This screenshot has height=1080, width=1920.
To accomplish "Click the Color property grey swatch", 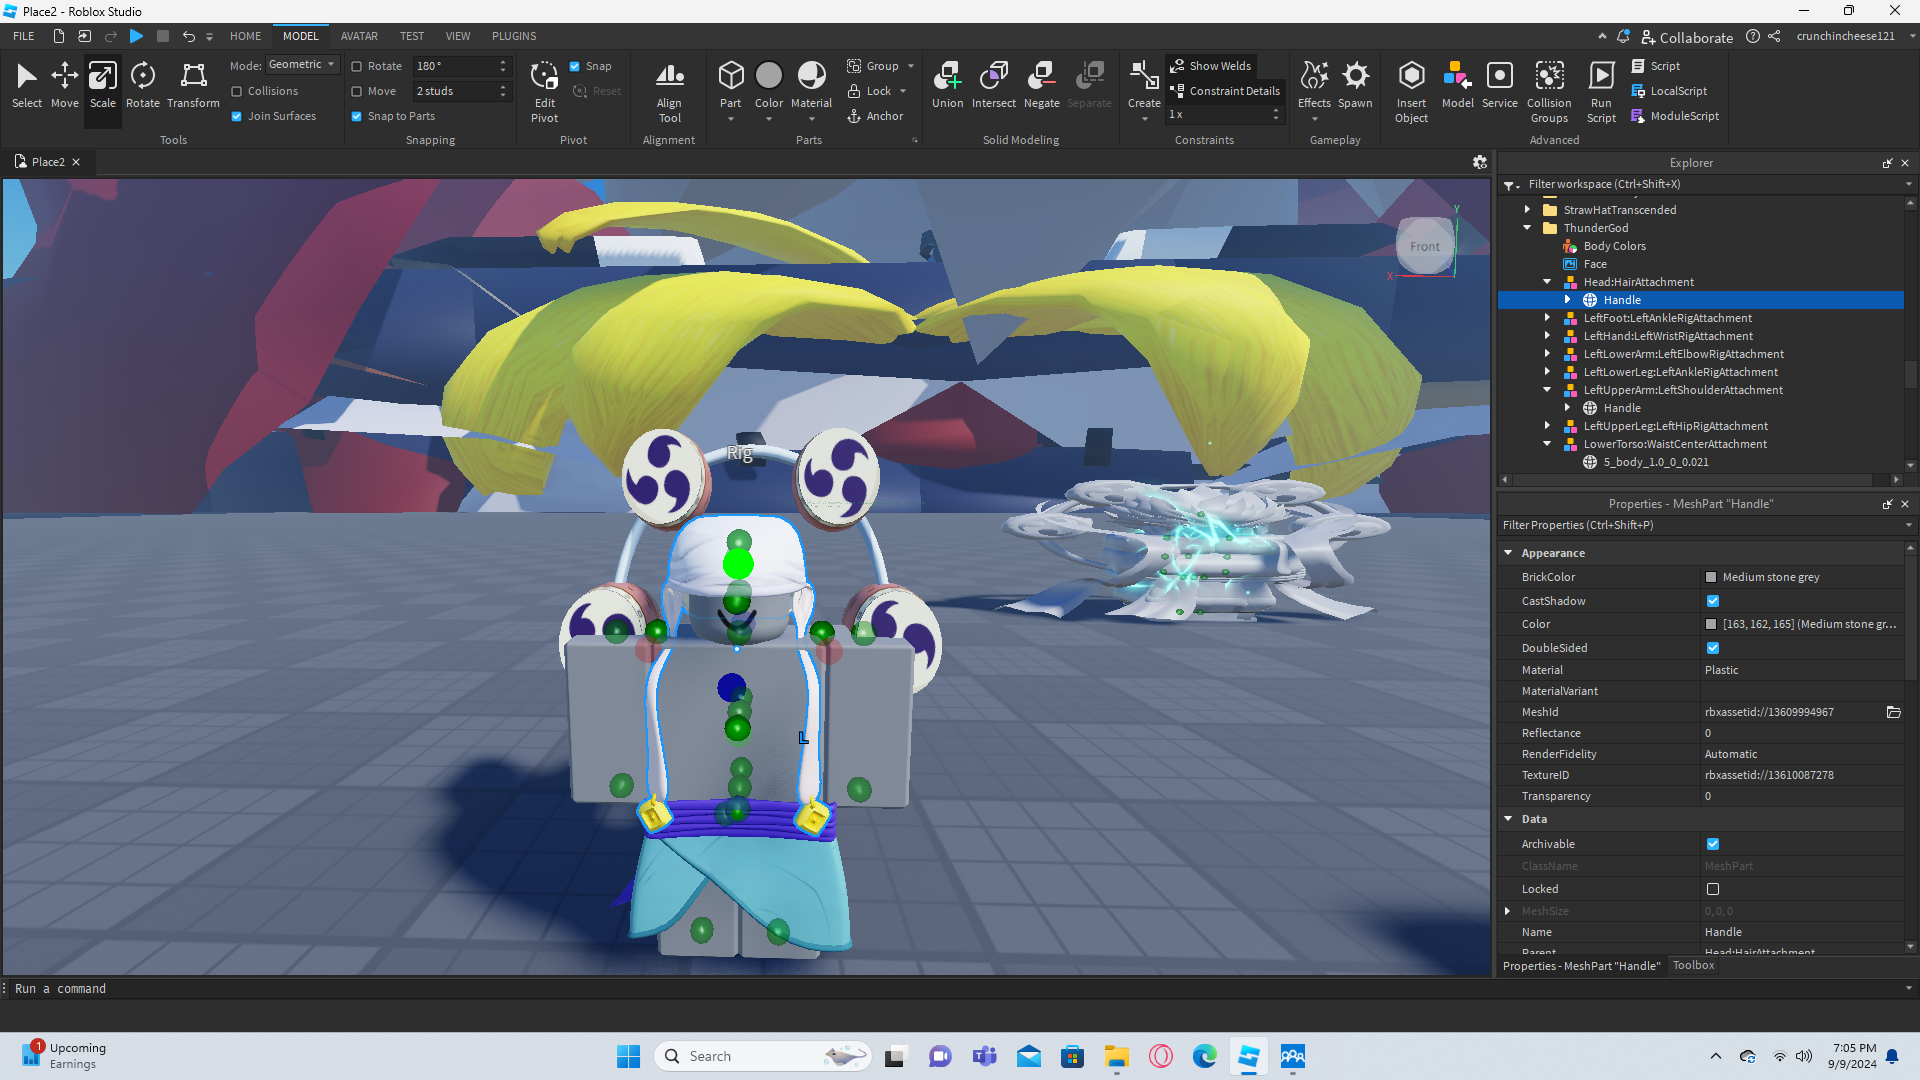I will click(1711, 624).
